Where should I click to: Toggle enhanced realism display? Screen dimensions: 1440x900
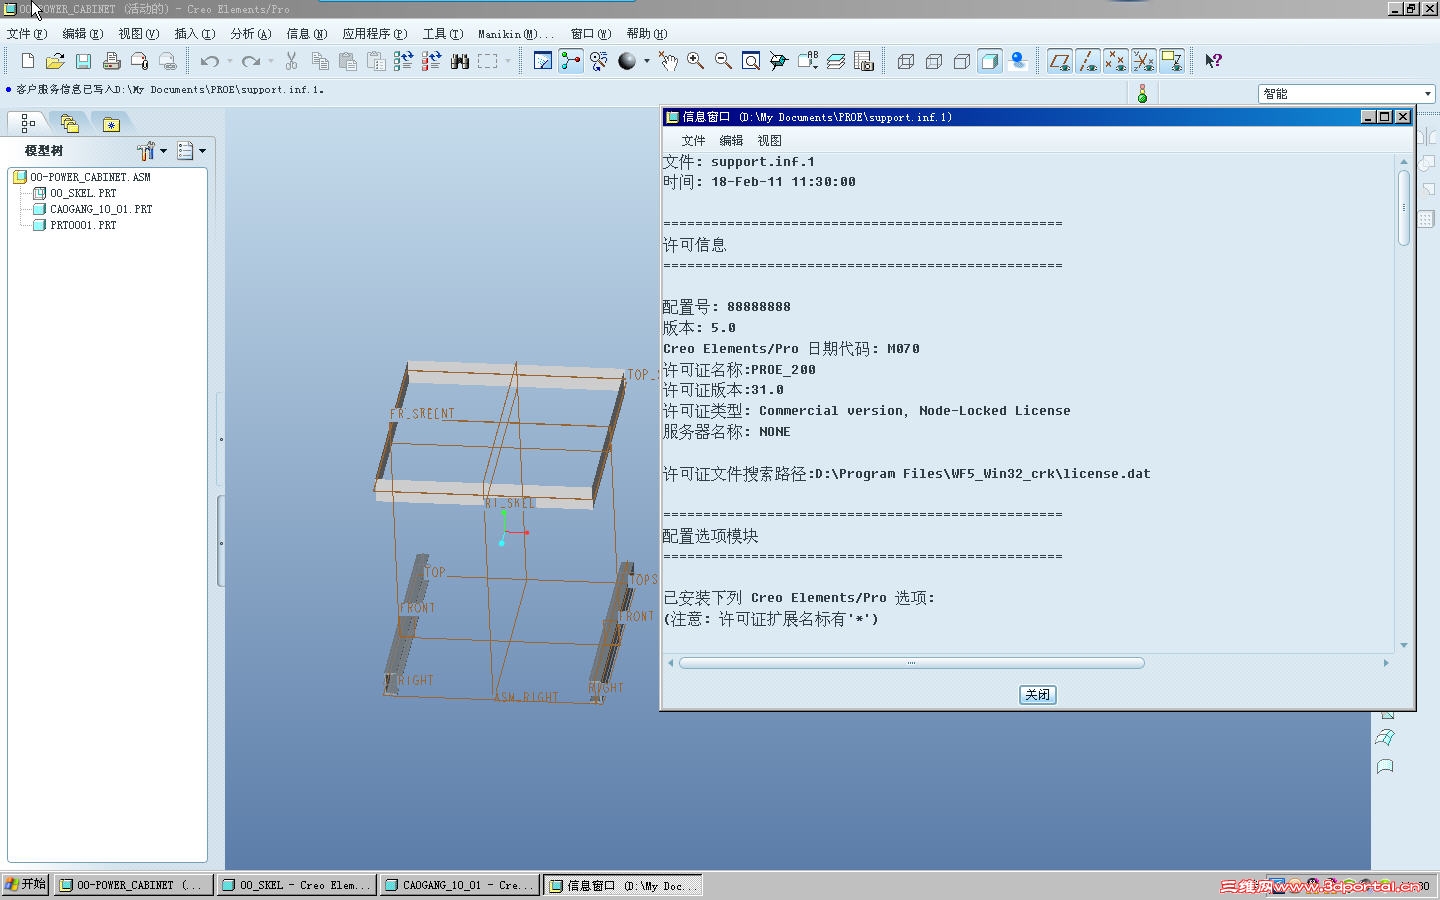coord(1018,61)
